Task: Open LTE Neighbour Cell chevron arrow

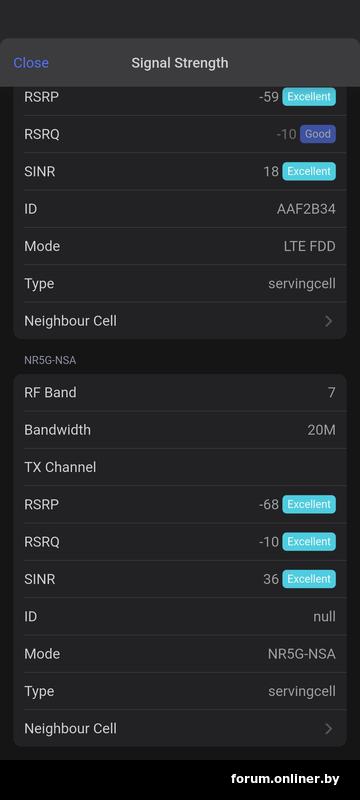Action: (328, 321)
